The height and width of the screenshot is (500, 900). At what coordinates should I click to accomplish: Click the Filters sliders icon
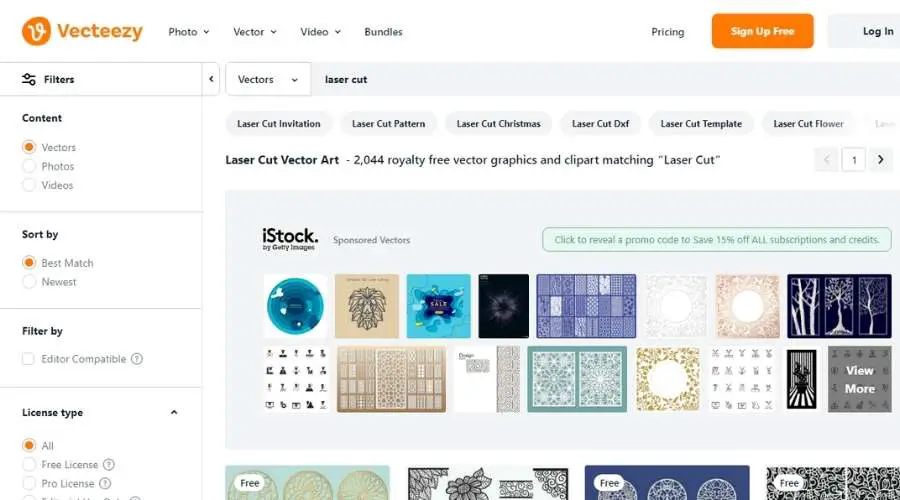click(29, 79)
